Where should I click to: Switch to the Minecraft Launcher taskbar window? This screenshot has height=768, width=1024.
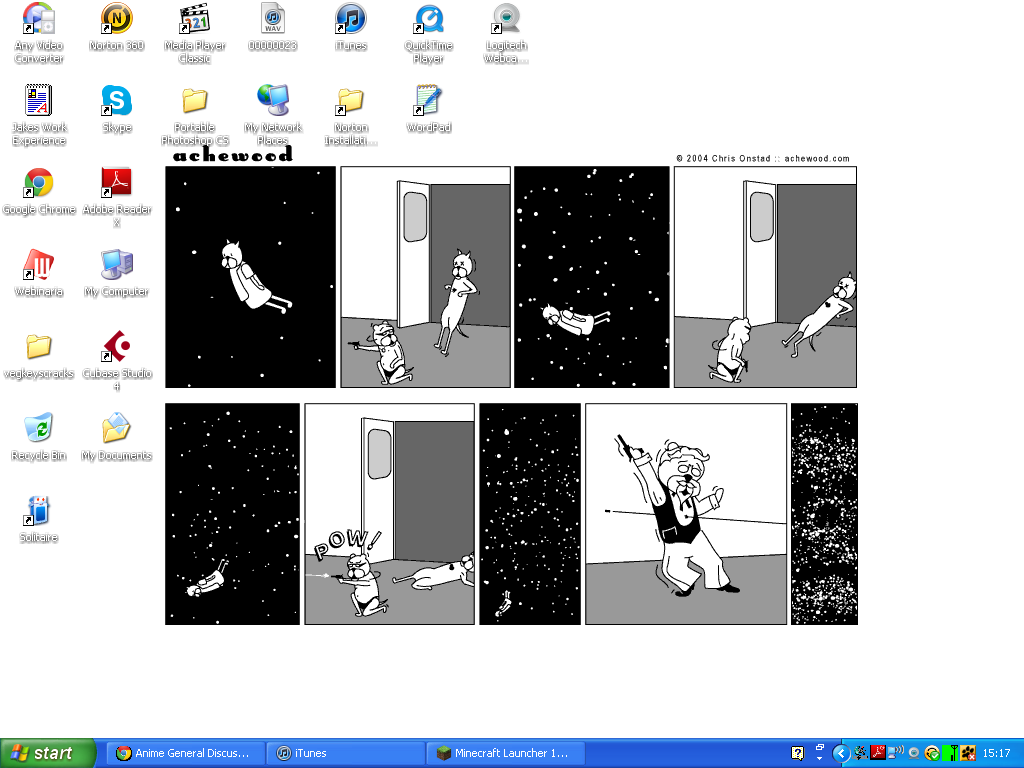(x=505, y=753)
